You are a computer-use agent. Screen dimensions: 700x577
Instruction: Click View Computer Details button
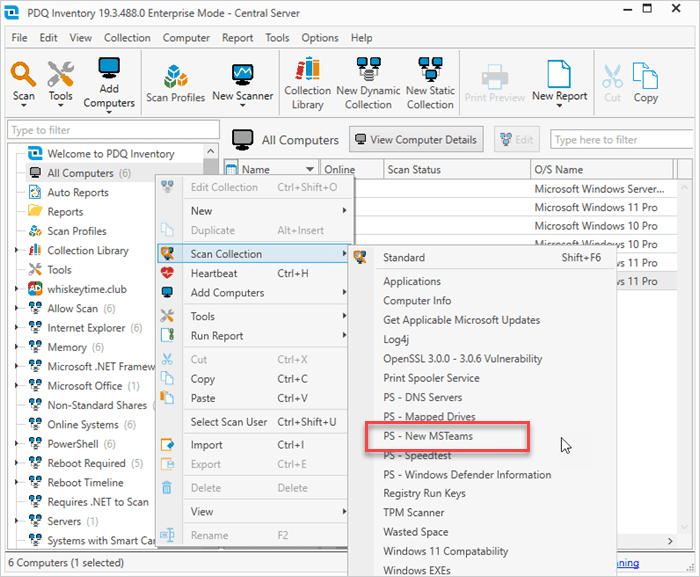pos(416,140)
